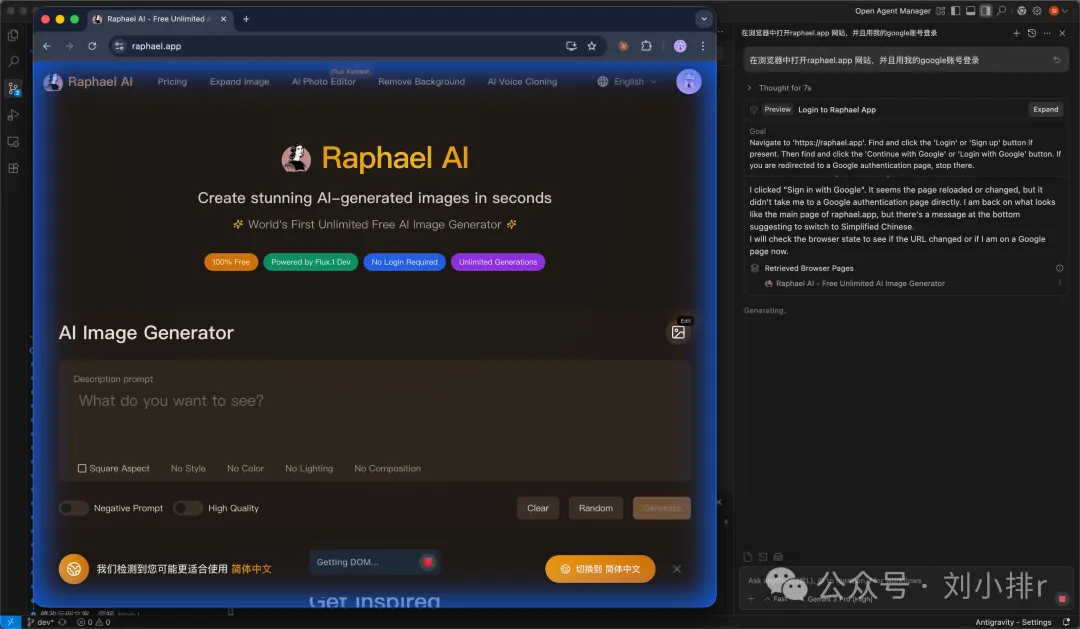Open the Source Control view showing 2 changes
This screenshot has width=1080, height=629.
(x=13, y=88)
